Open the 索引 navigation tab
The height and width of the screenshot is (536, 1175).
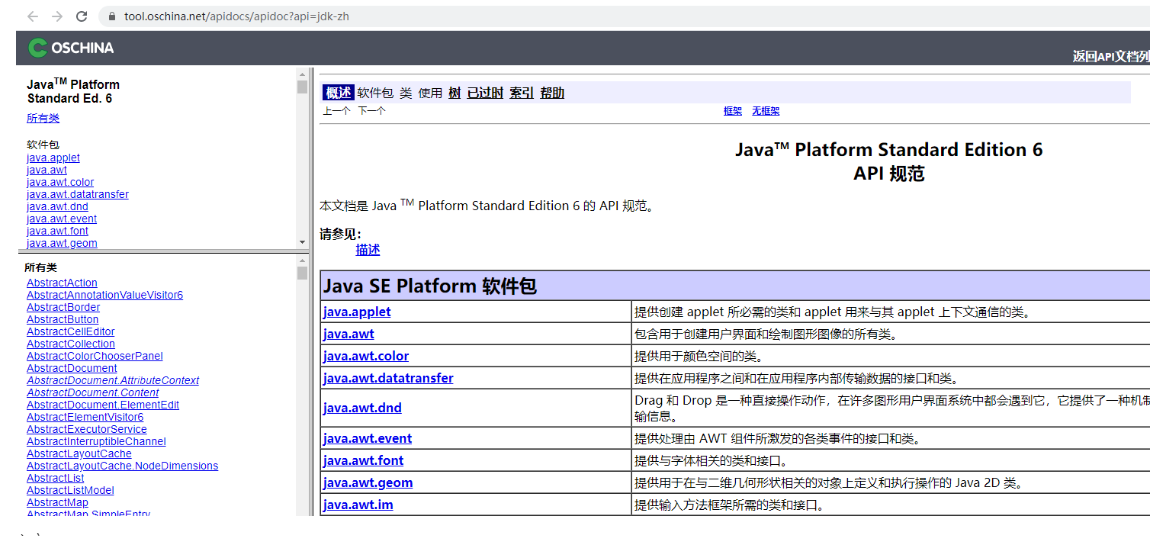(522, 93)
